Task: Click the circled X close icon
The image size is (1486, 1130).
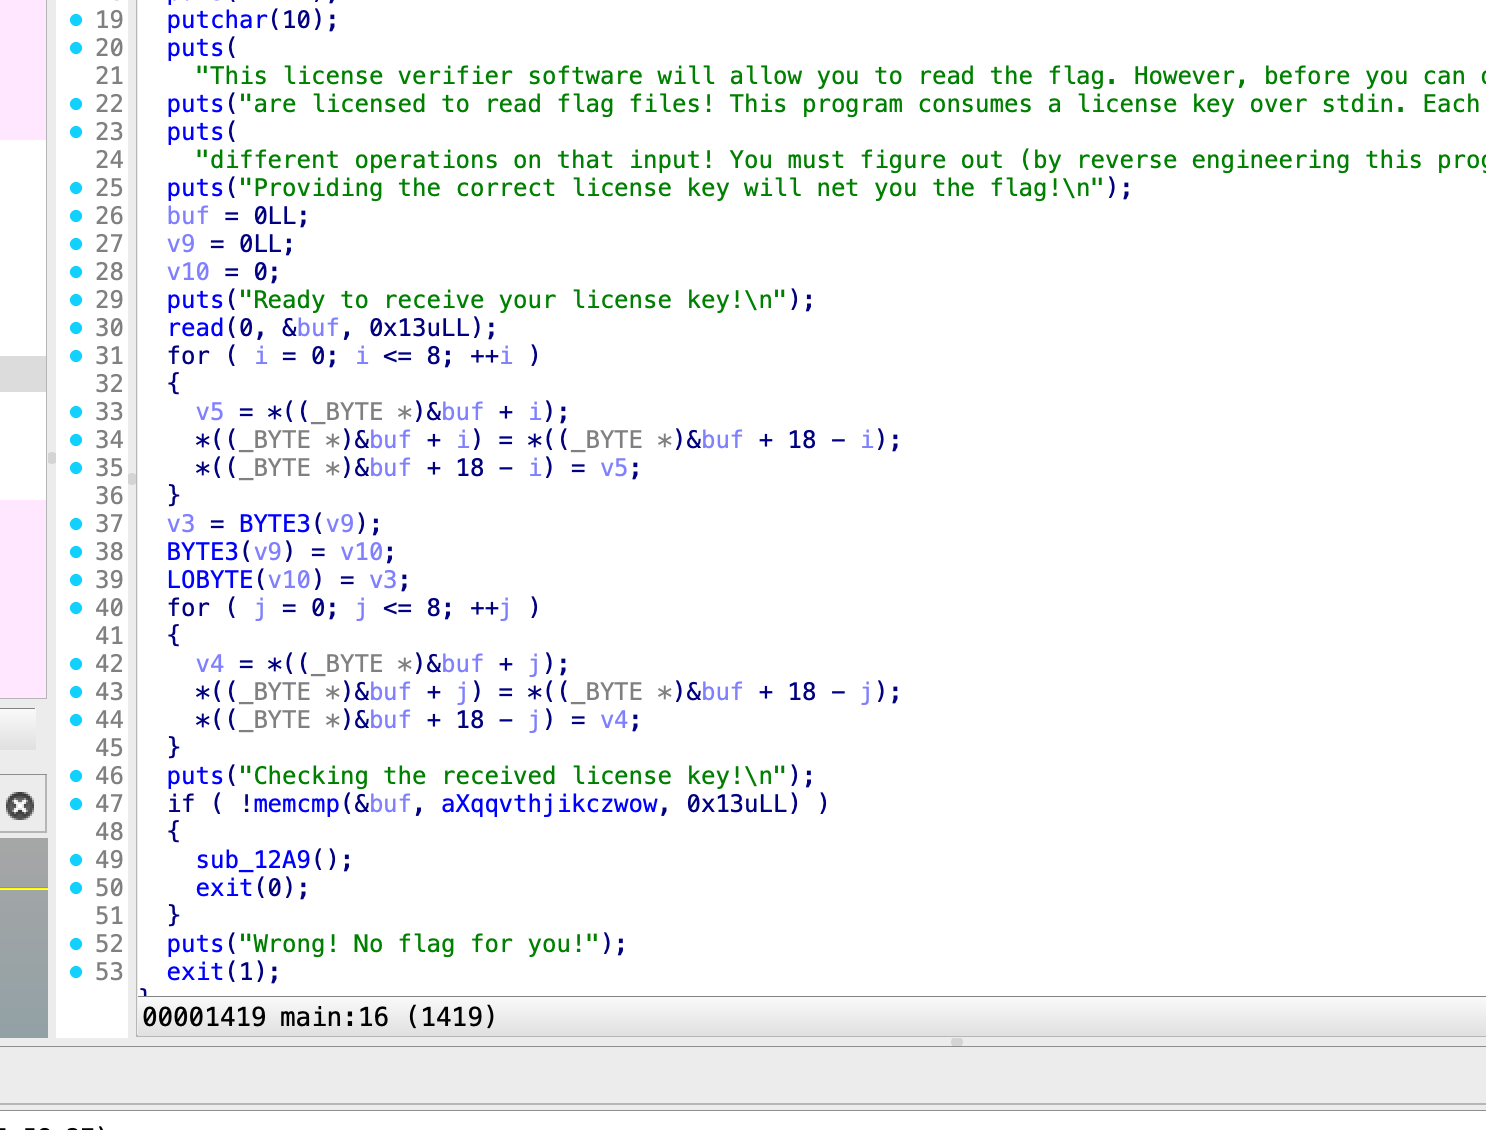Action: pos(20,805)
